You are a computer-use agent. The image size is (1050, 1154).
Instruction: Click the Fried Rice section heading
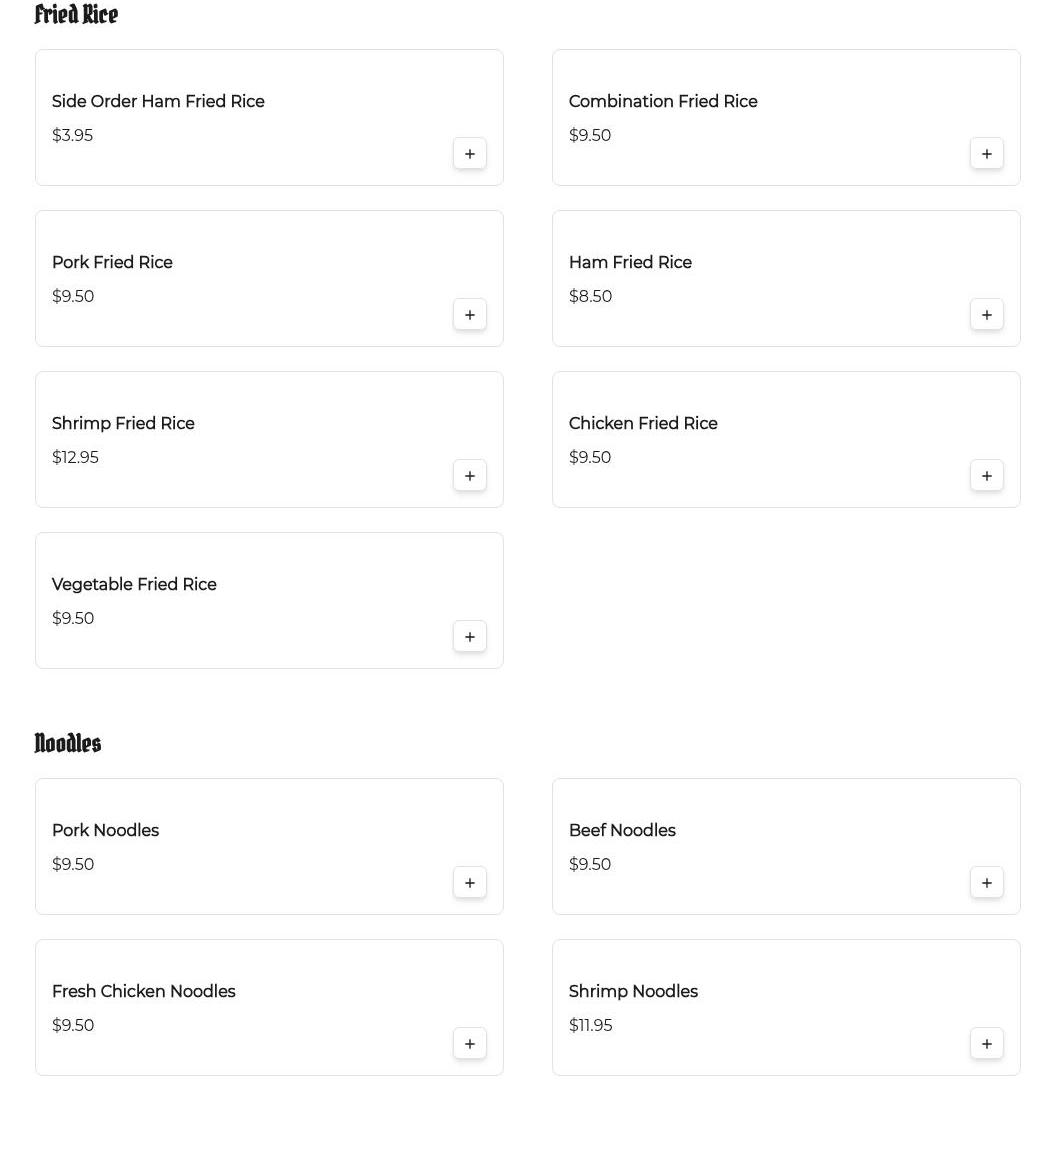[76, 14]
